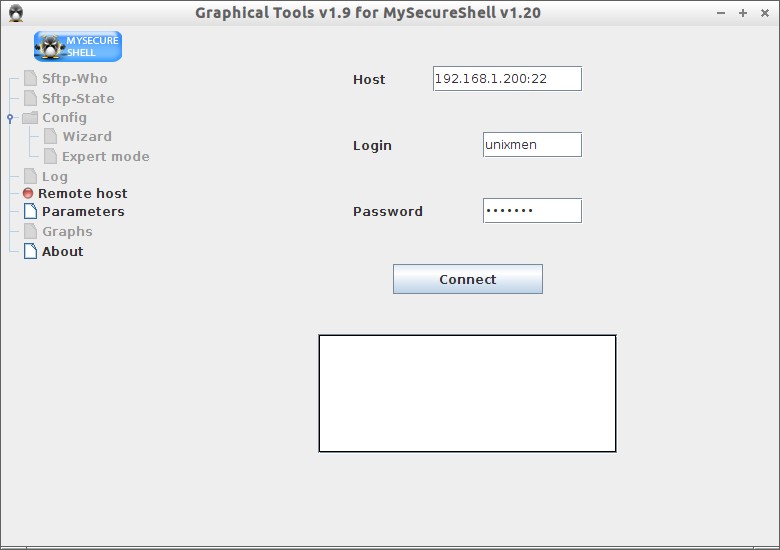Screen dimensions: 780x550
Task: Collapse the Config tree node handle
Action: click(x=10, y=118)
